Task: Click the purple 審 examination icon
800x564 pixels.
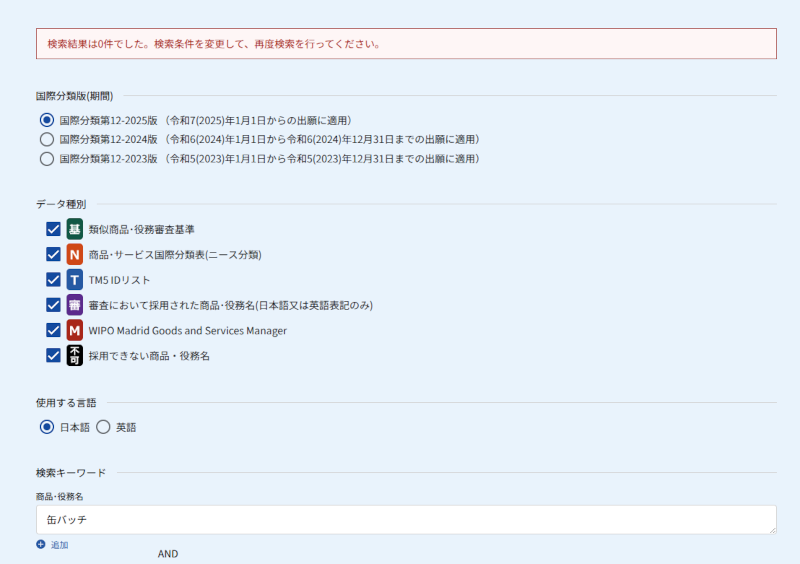Action: click(x=75, y=305)
